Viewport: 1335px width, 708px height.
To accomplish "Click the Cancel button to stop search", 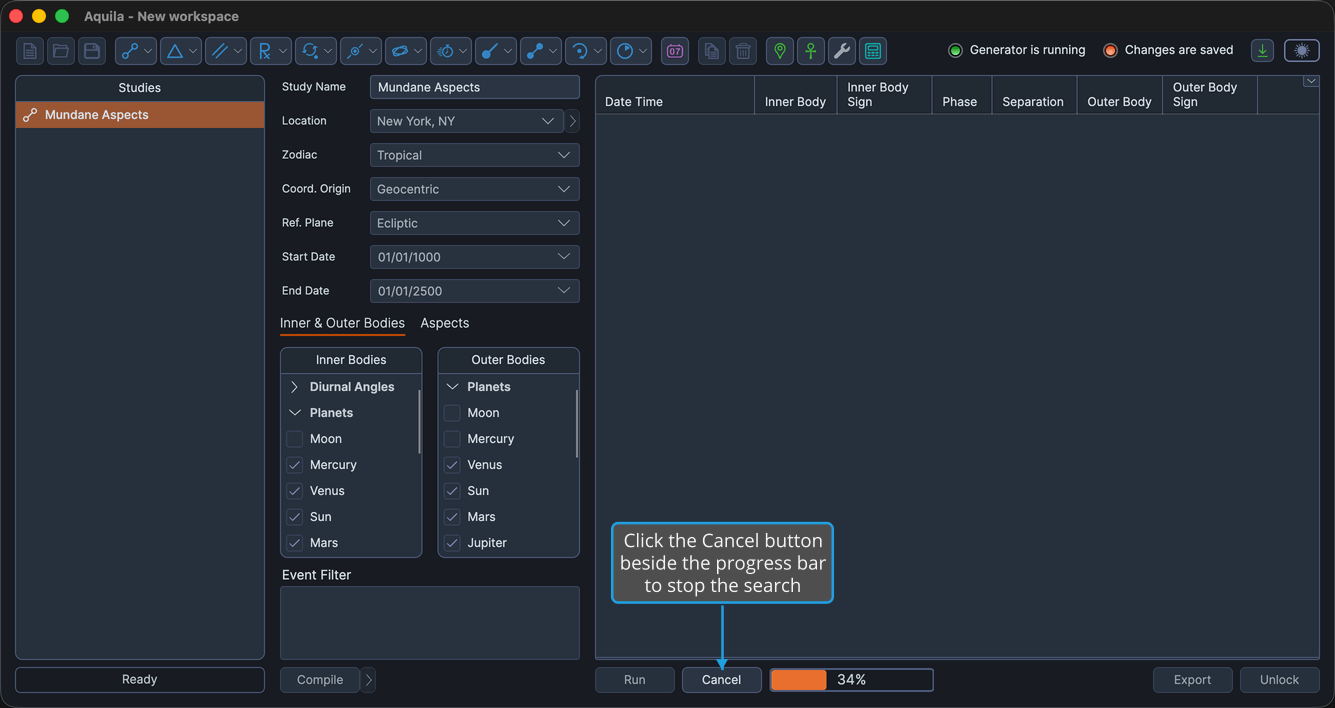I will click(721, 680).
